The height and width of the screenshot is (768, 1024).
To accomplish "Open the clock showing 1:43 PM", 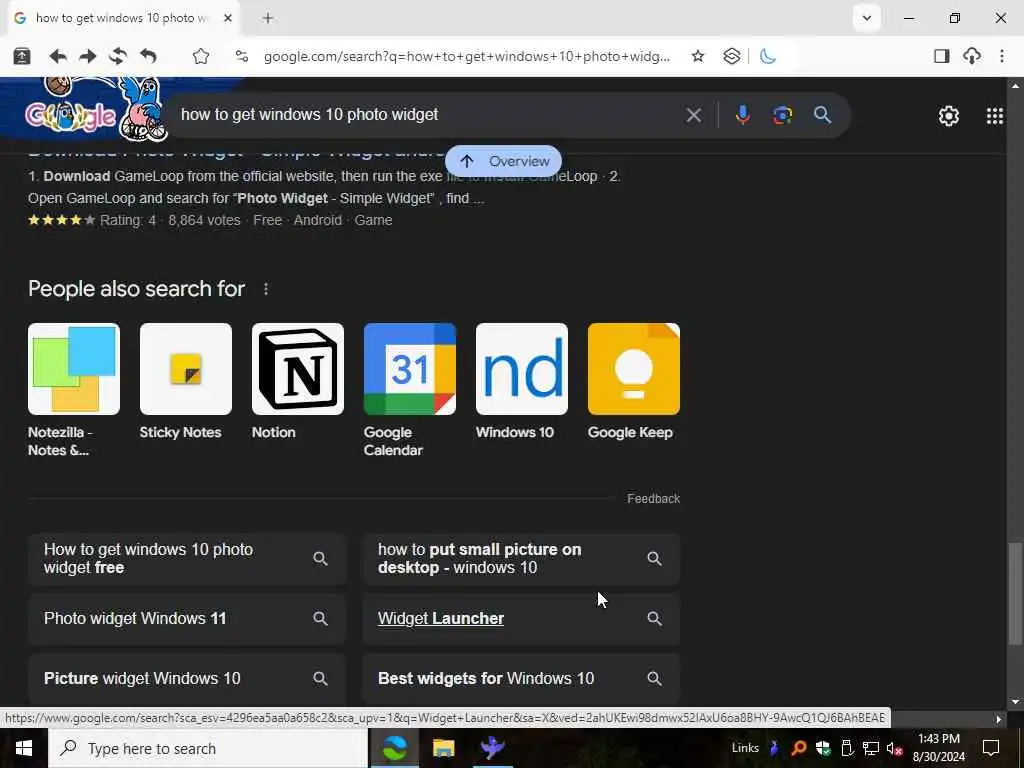I will click(x=938, y=748).
